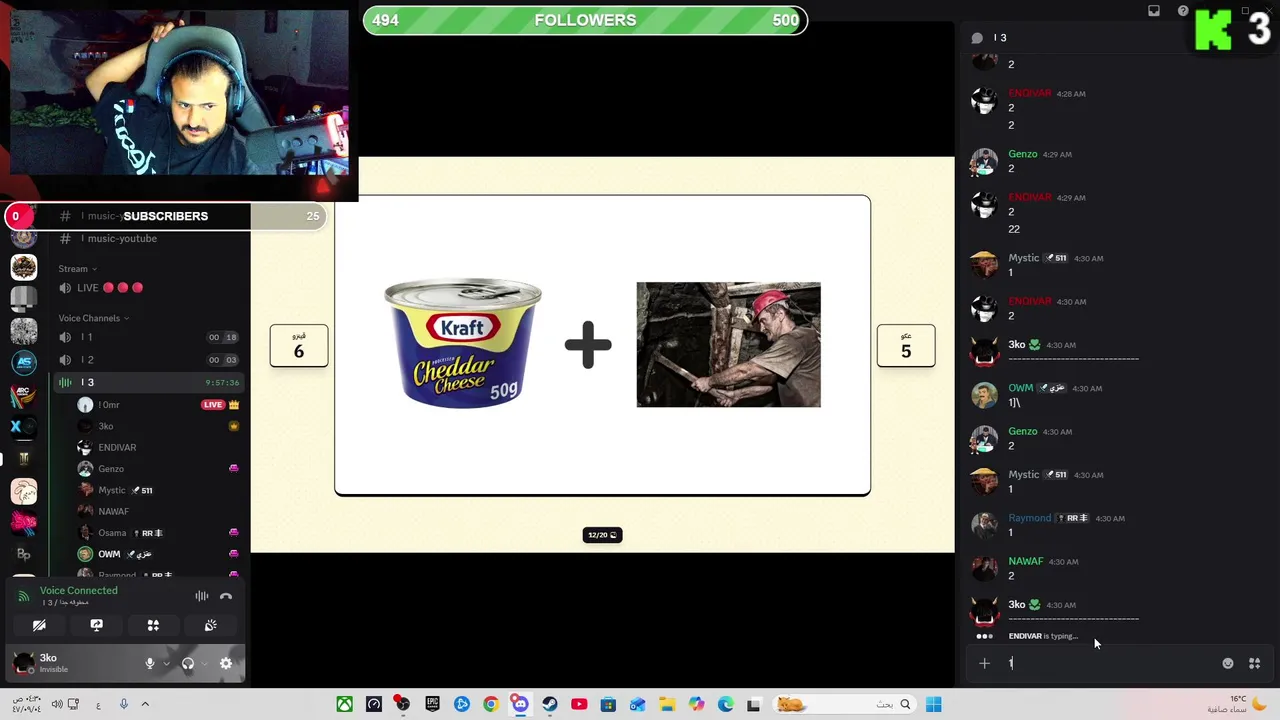The width and height of the screenshot is (1280, 720).
Task: Open the emoji picker in chat box
Action: click(1228, 663)
